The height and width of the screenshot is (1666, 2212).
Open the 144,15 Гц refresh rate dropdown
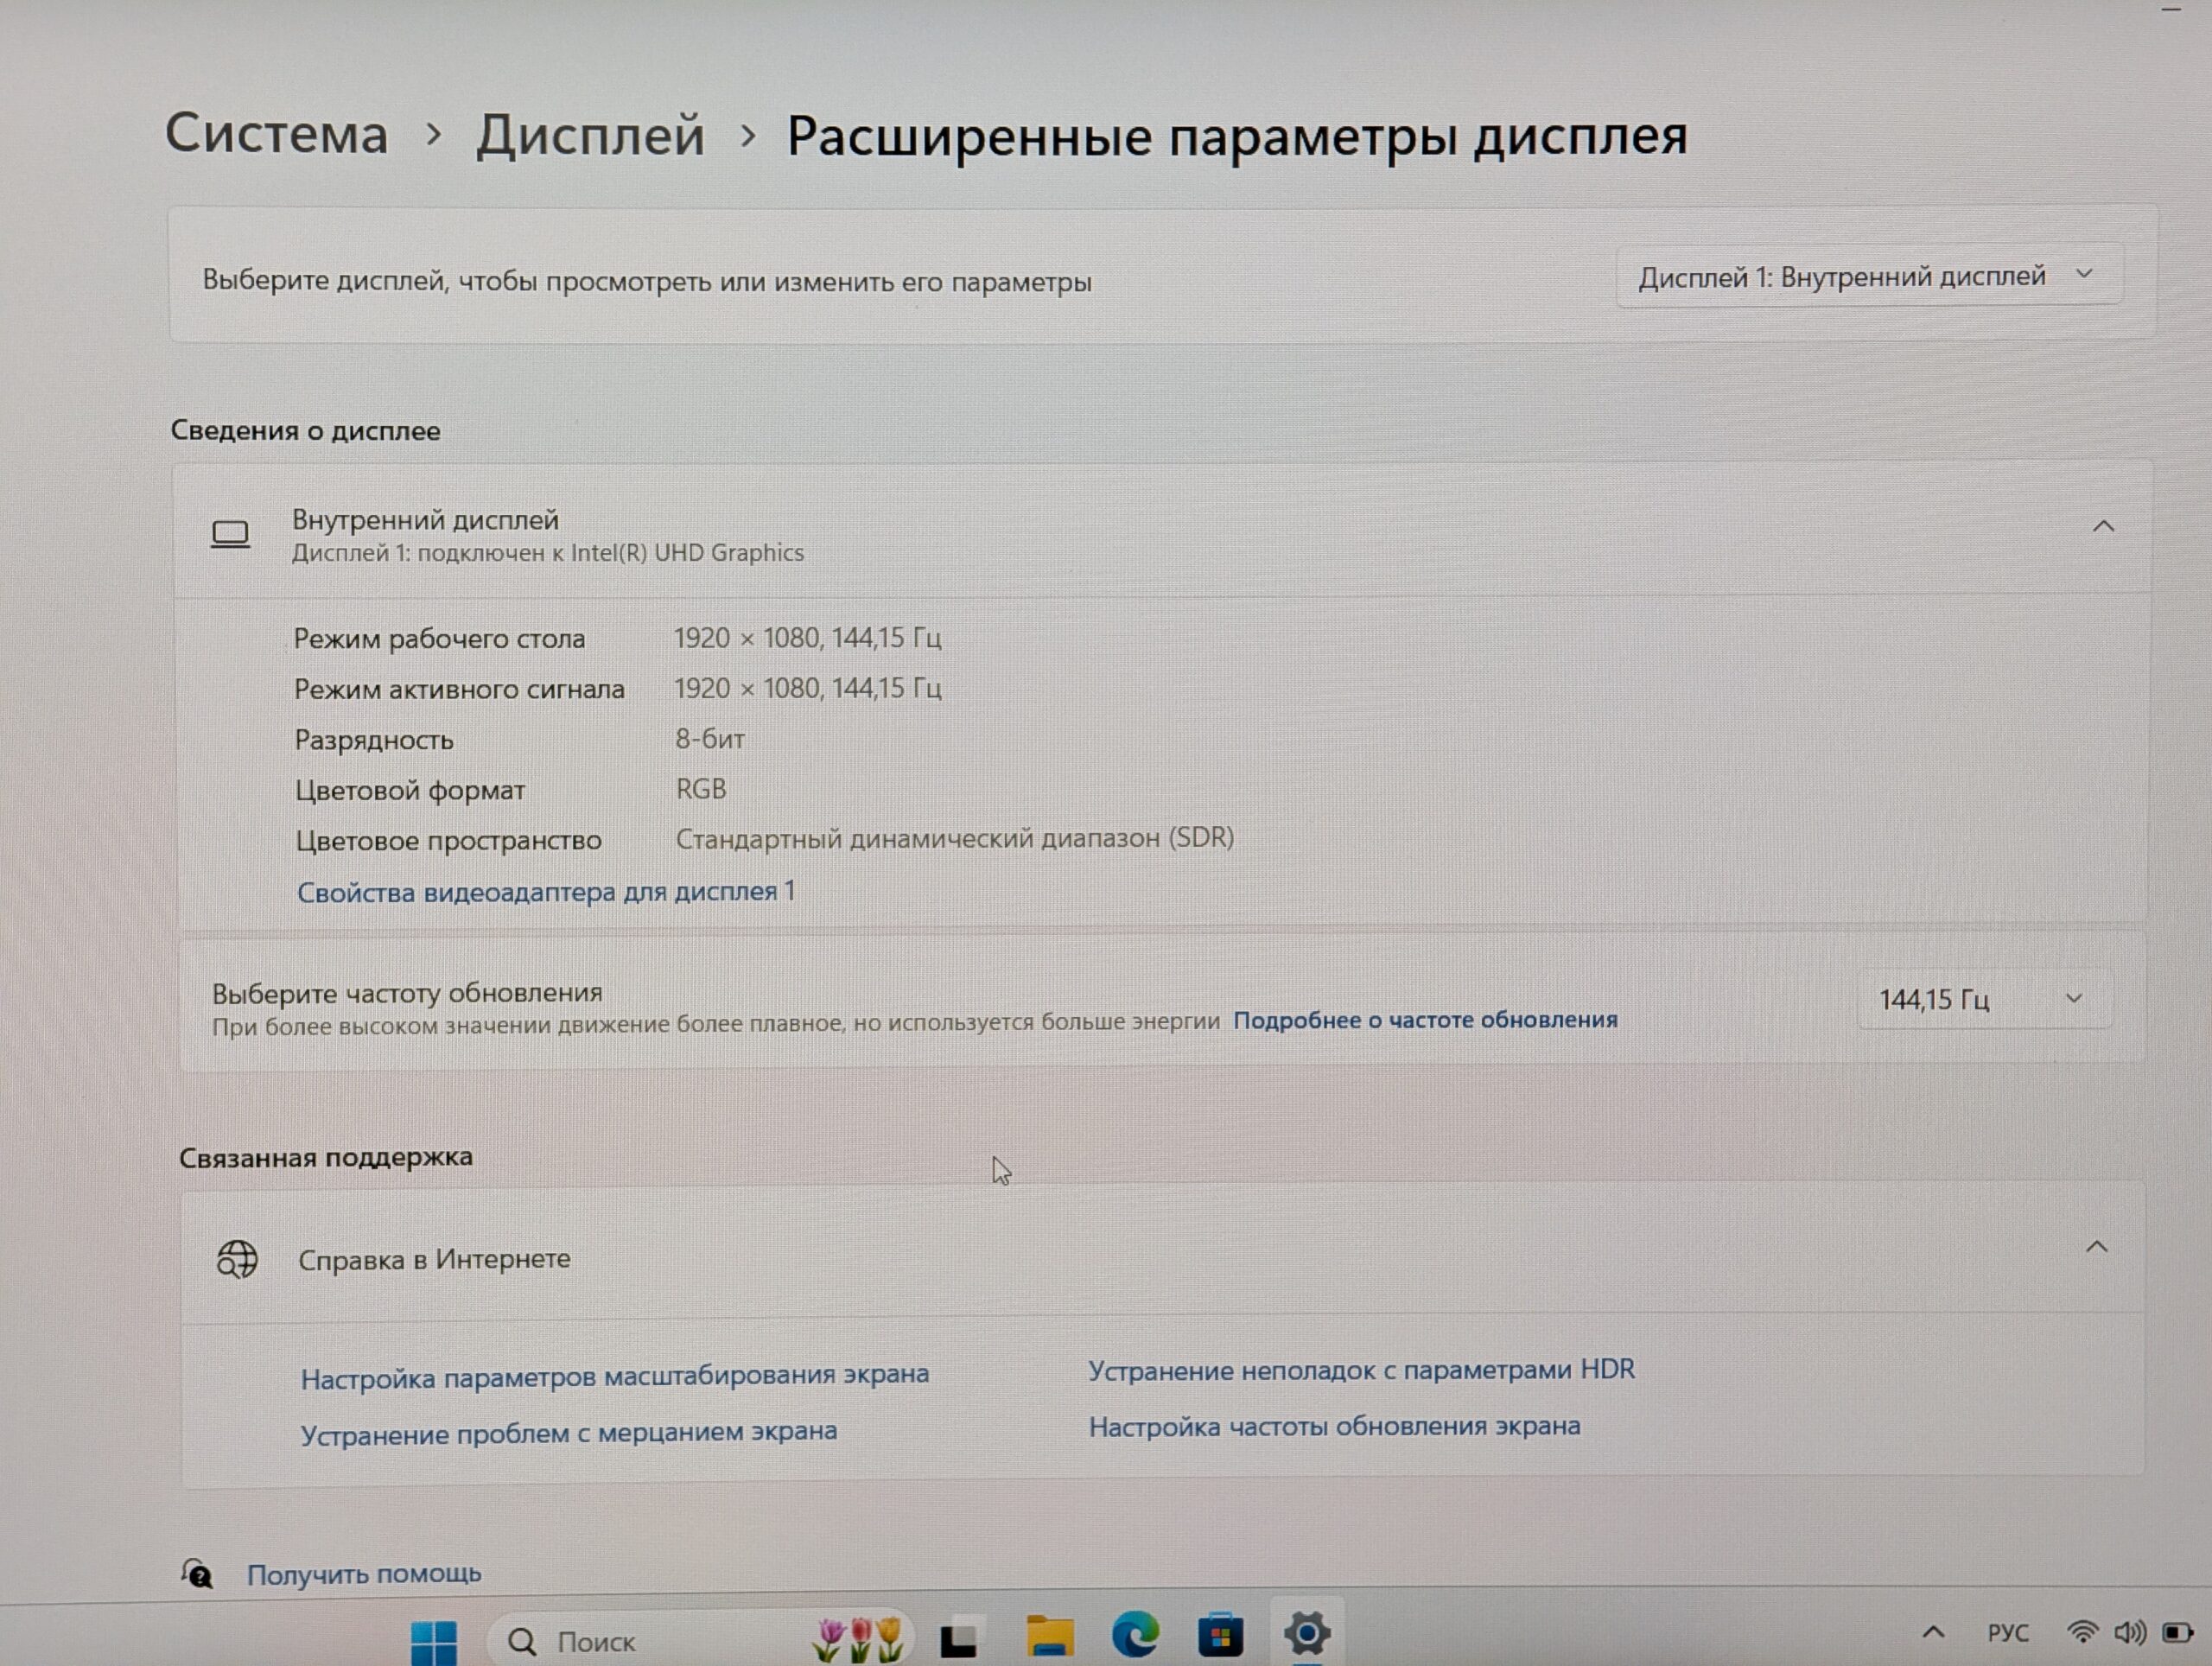[1982, 999]
